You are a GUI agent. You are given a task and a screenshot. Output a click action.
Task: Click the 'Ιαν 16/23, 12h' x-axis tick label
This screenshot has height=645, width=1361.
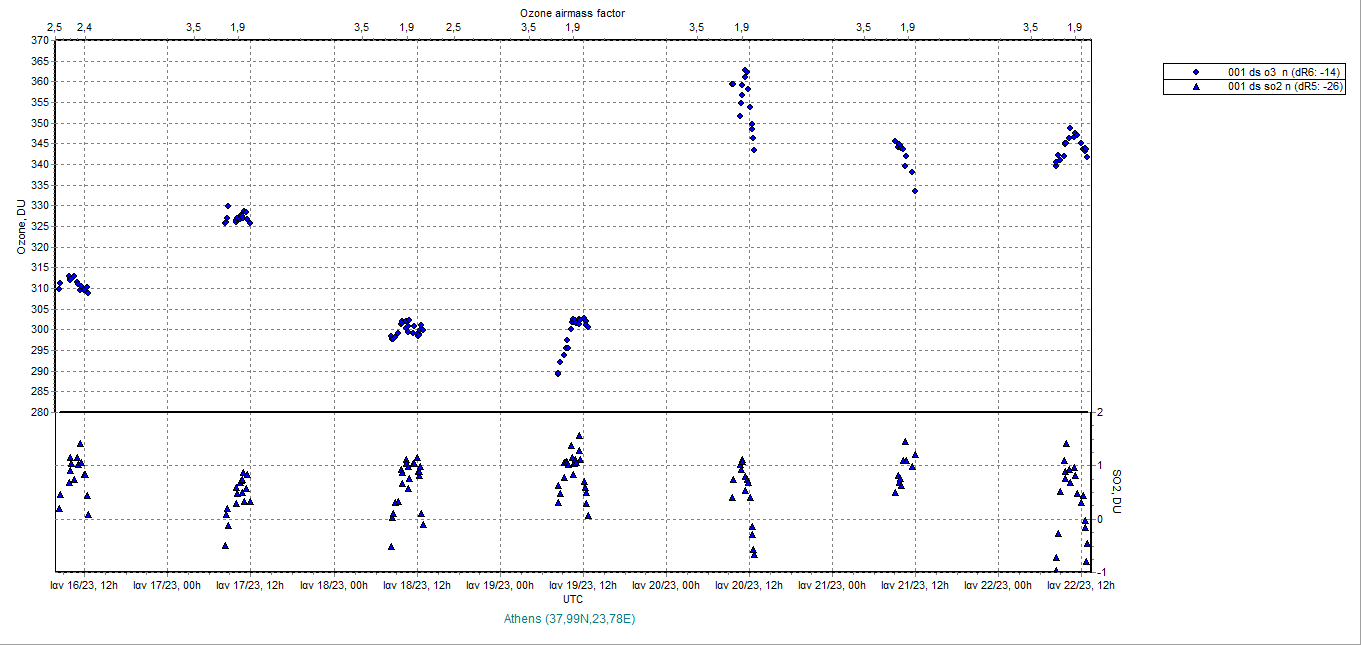click(x=83, y=586)
